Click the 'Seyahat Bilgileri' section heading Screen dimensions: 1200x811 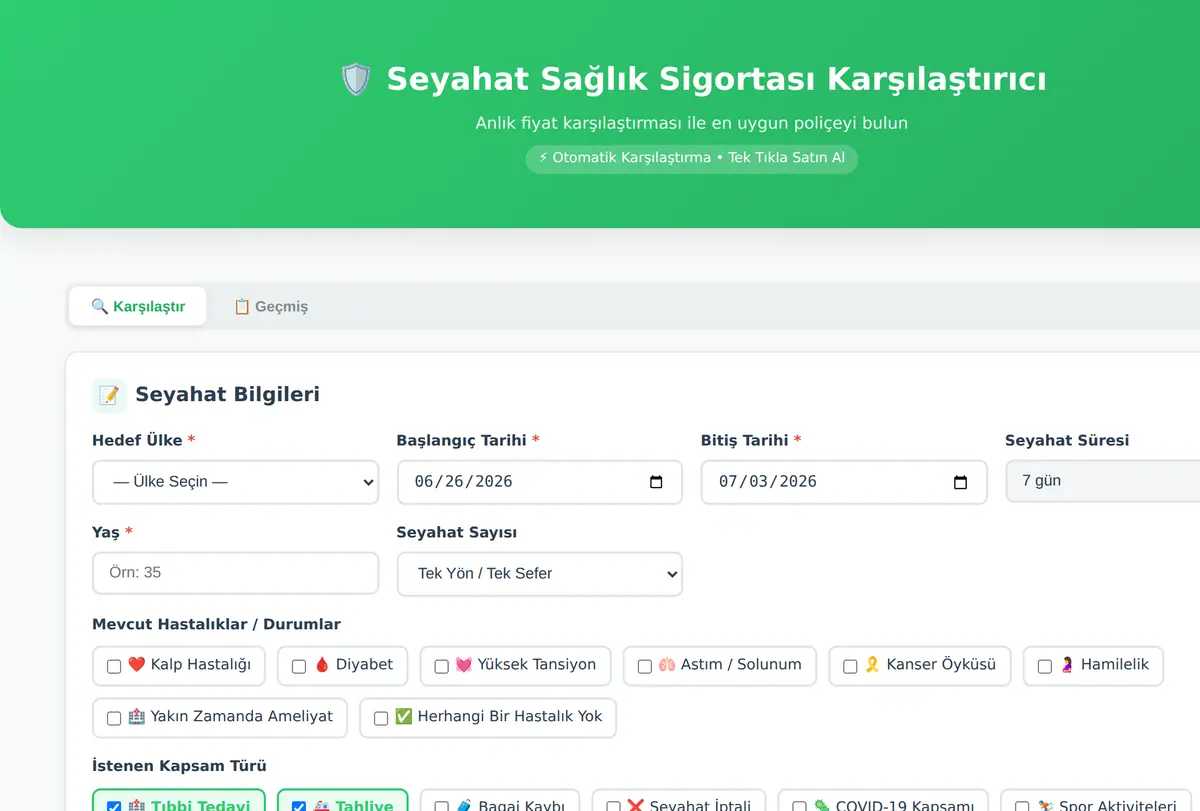click(228, 394)
